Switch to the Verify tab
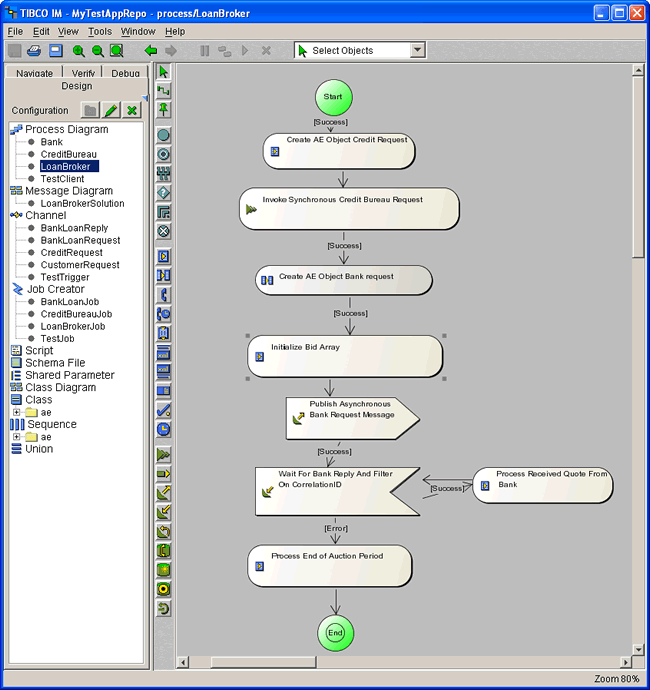This screenshot has width=650, height=690. point(83,73)
